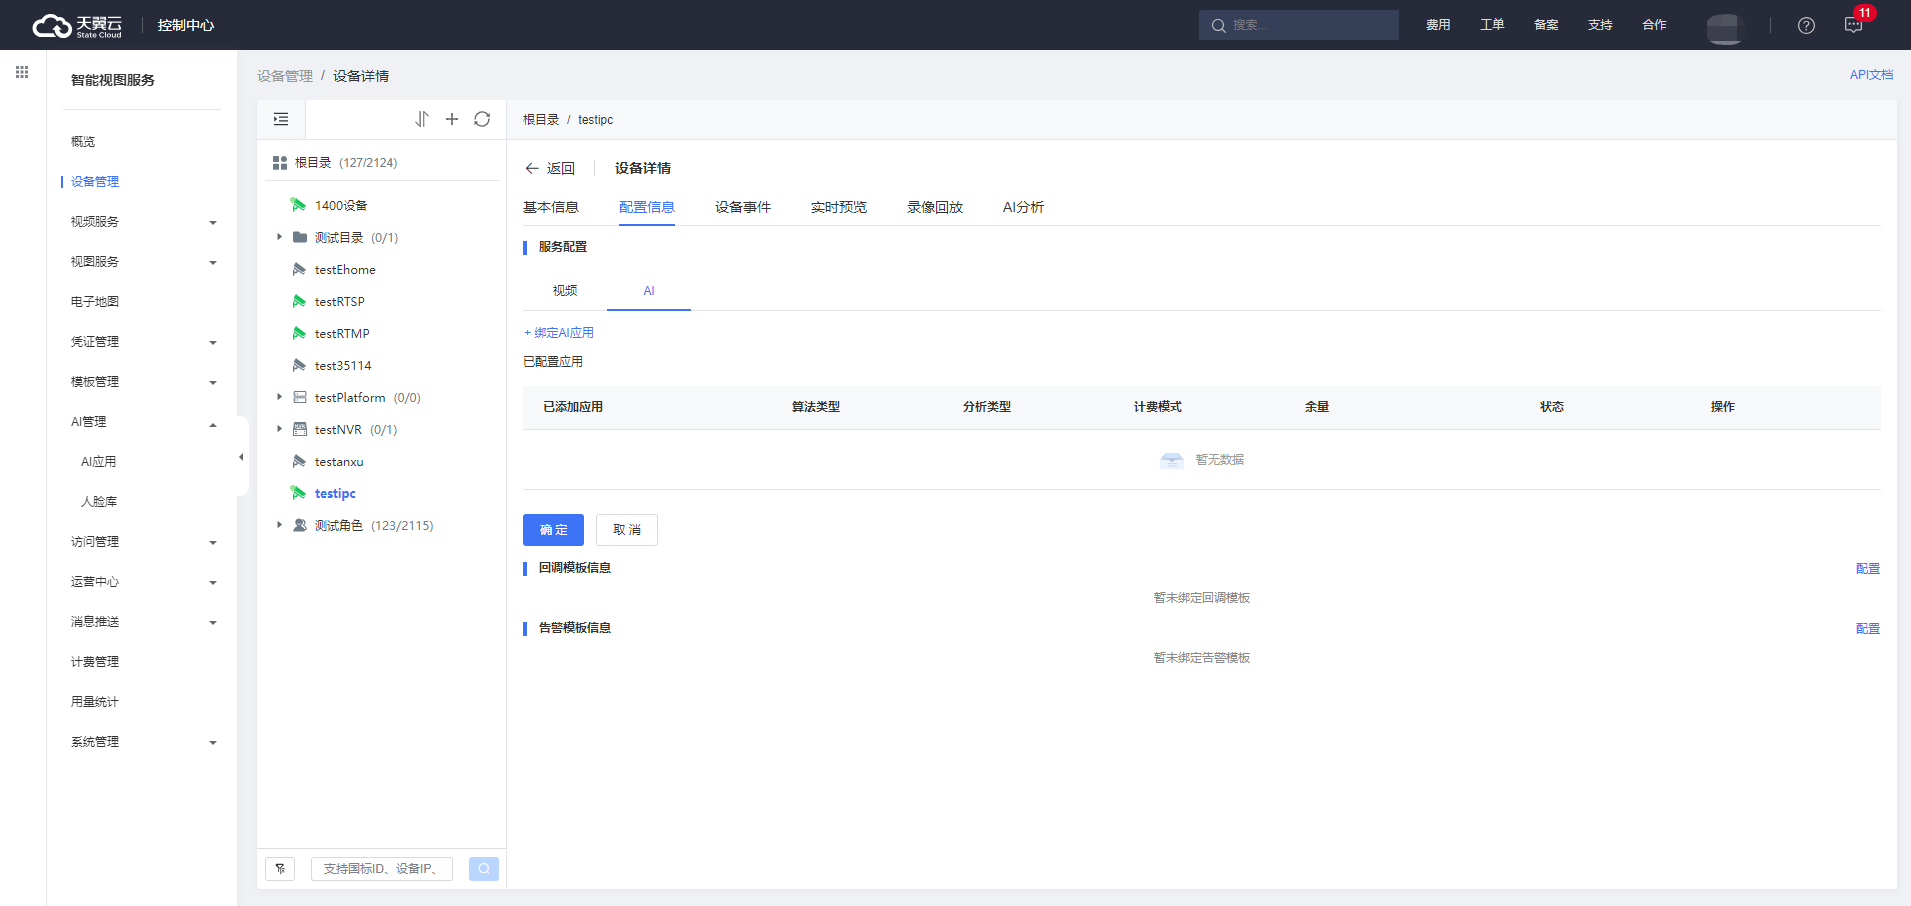Open the help question mark icon
Viewport: 1911px width, 906px height.
pyautogui.click(x=1806, y=26)
